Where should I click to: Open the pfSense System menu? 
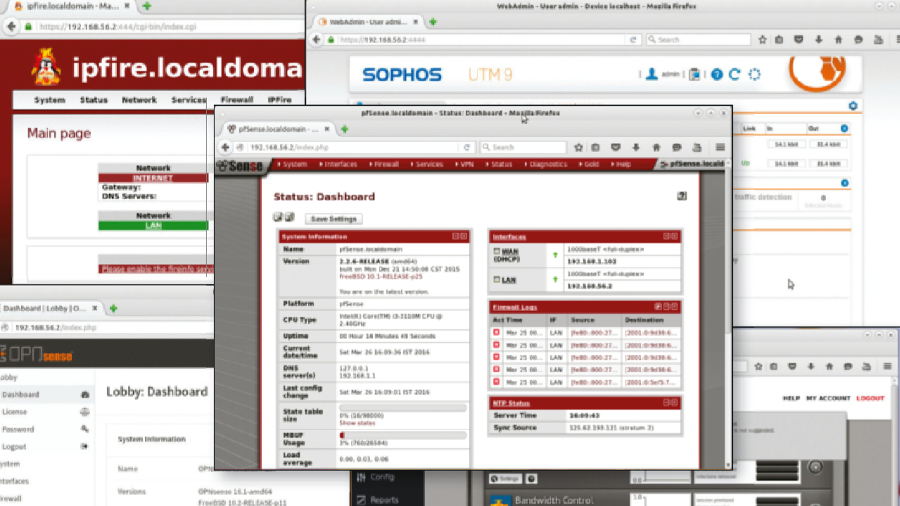[x=293, y=164]
